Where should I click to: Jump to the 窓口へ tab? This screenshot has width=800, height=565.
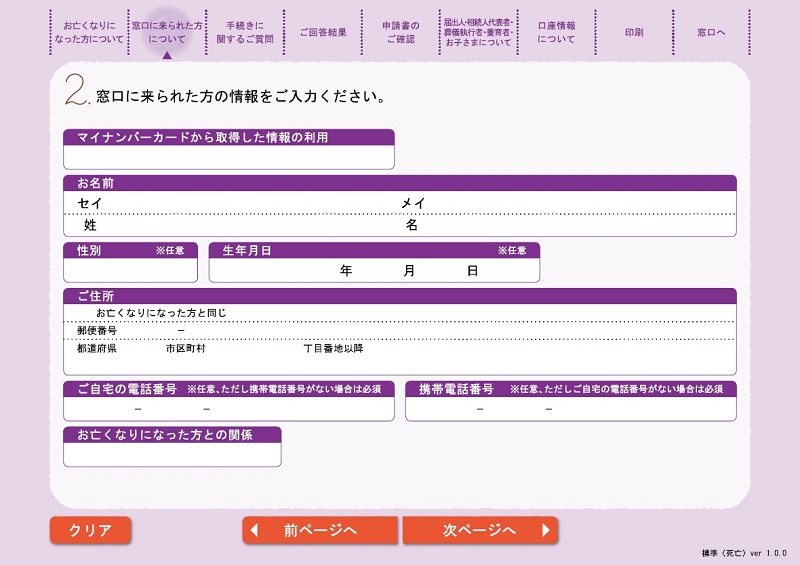coord(713,32)
